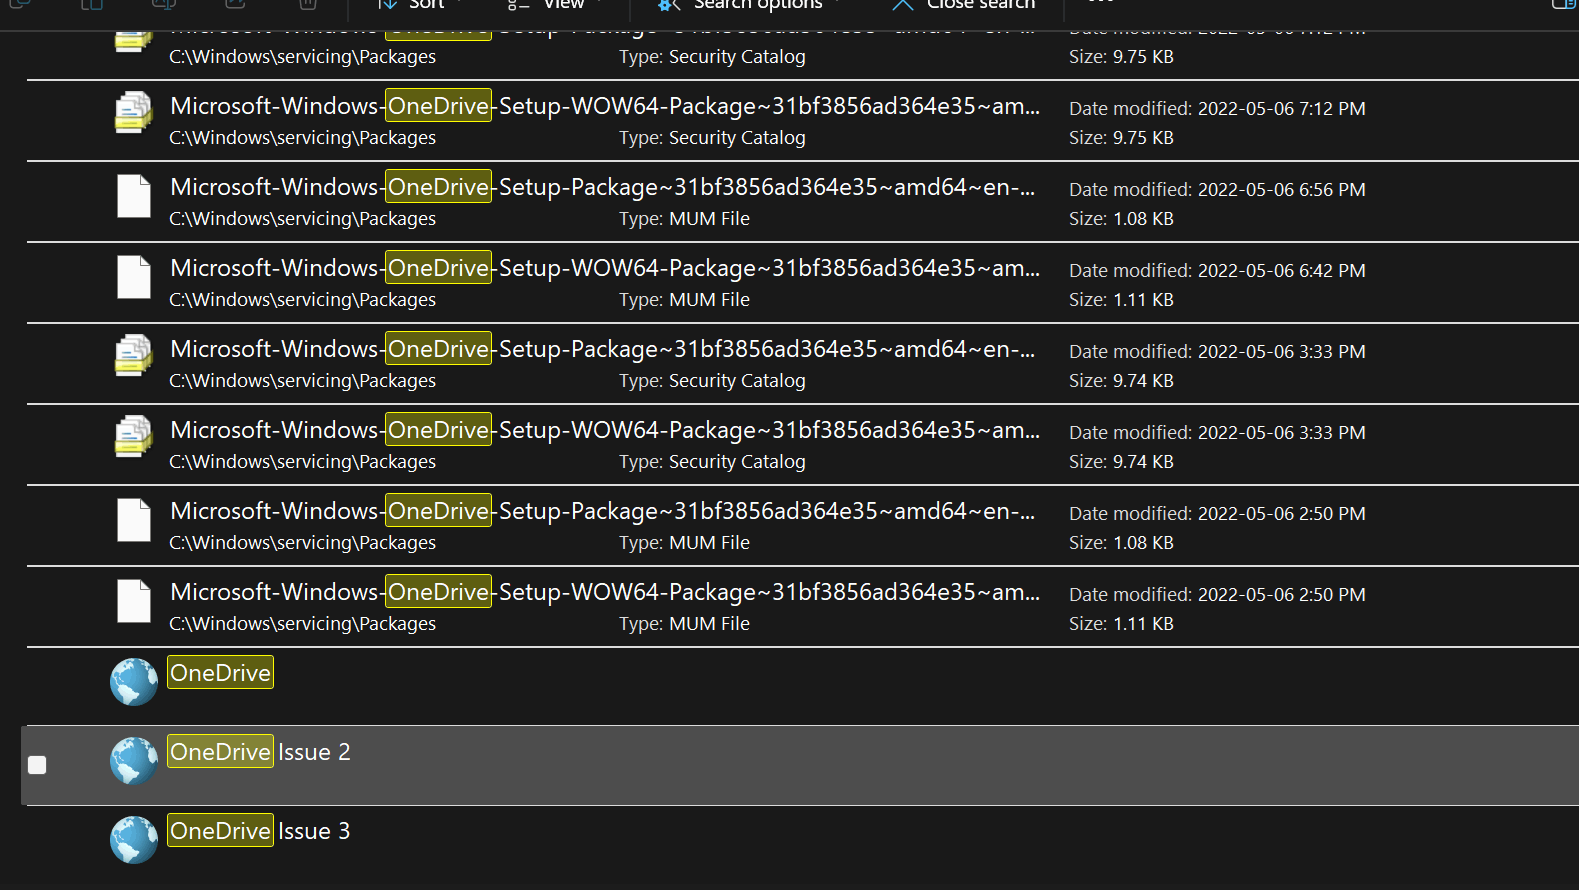Open the View dropdown in the toolbar
The height and width of the screenshot is (890, 1579).
tap(556, 5)
